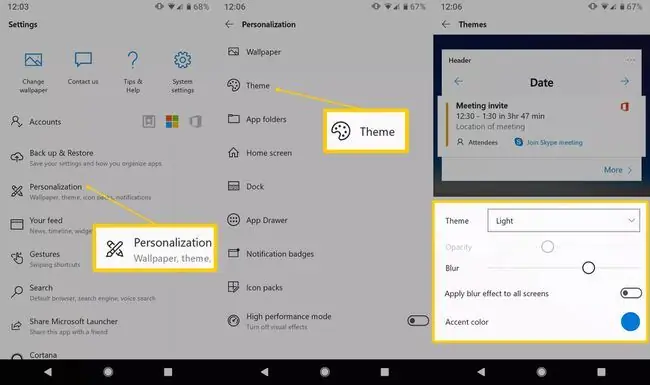Tap the Microsoft account logo icon
The image size is (650, 385).
tap(172, 121)
